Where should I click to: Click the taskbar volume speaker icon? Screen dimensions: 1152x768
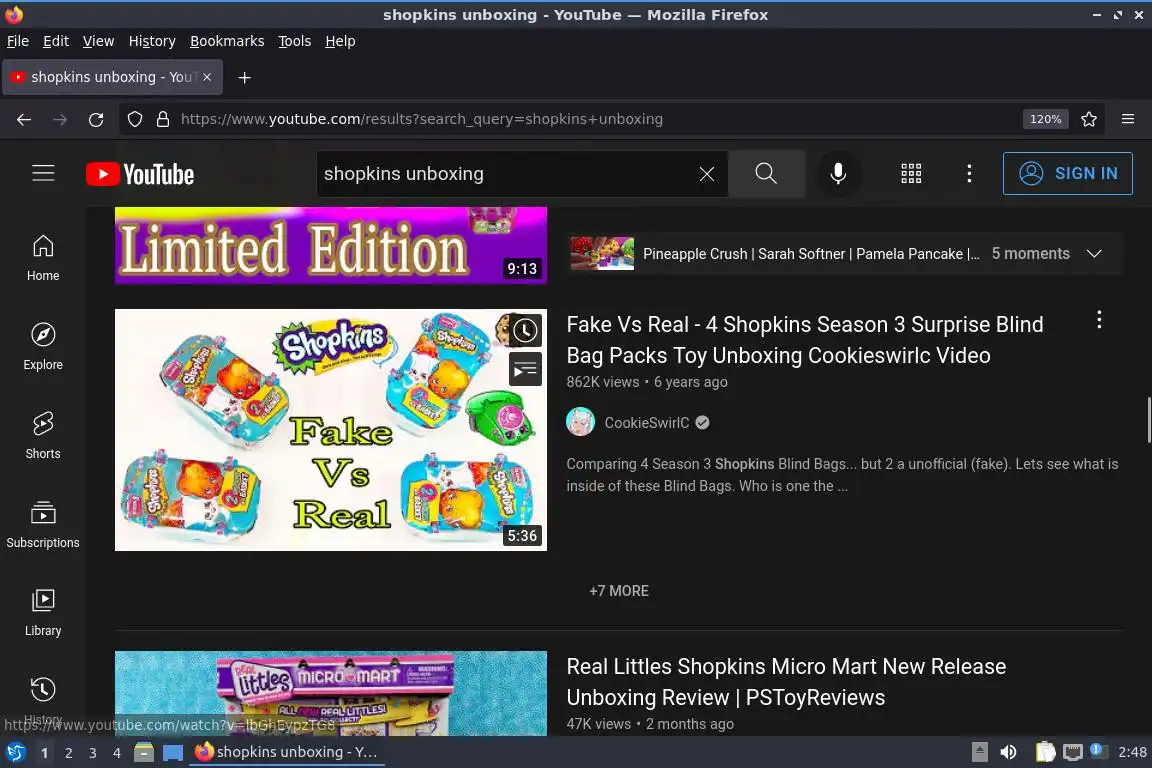pyautogui.click(x=1009, y=752)
